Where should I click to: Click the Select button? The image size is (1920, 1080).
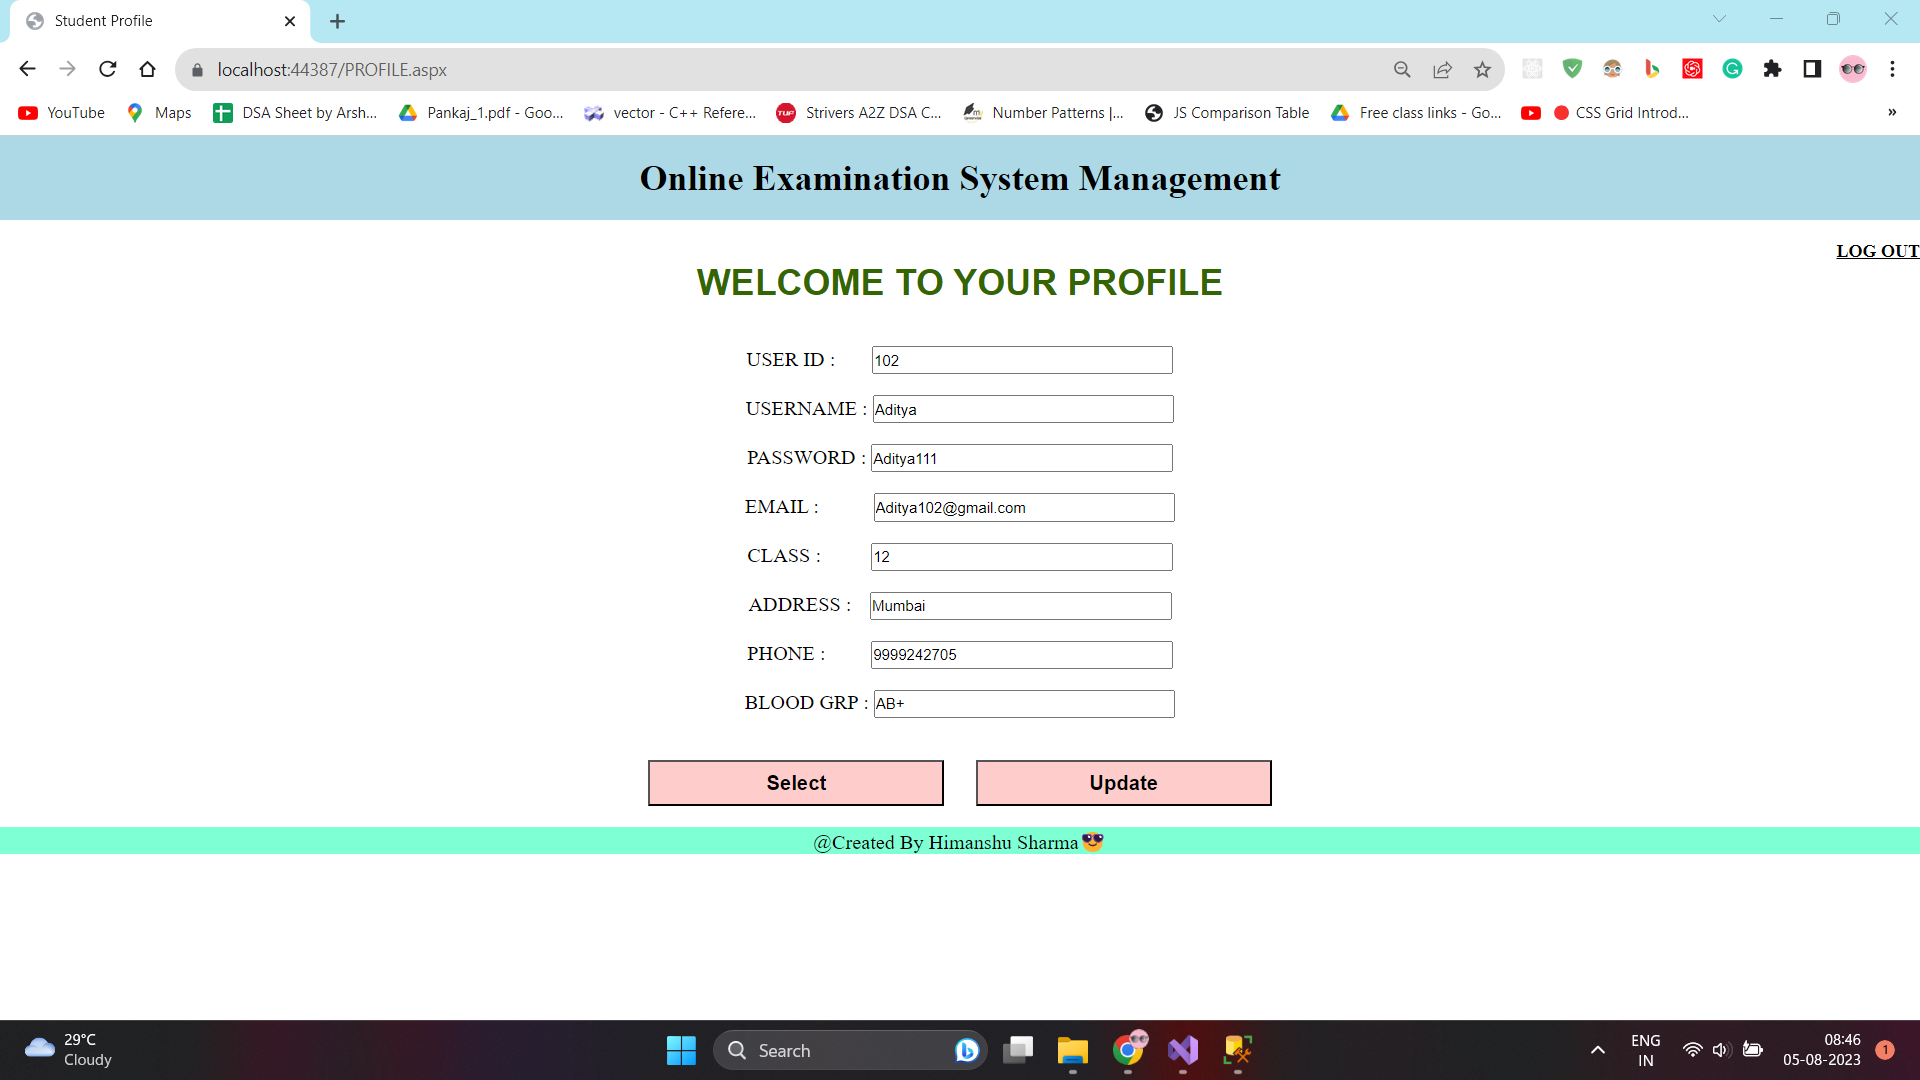tap(795, 782)
